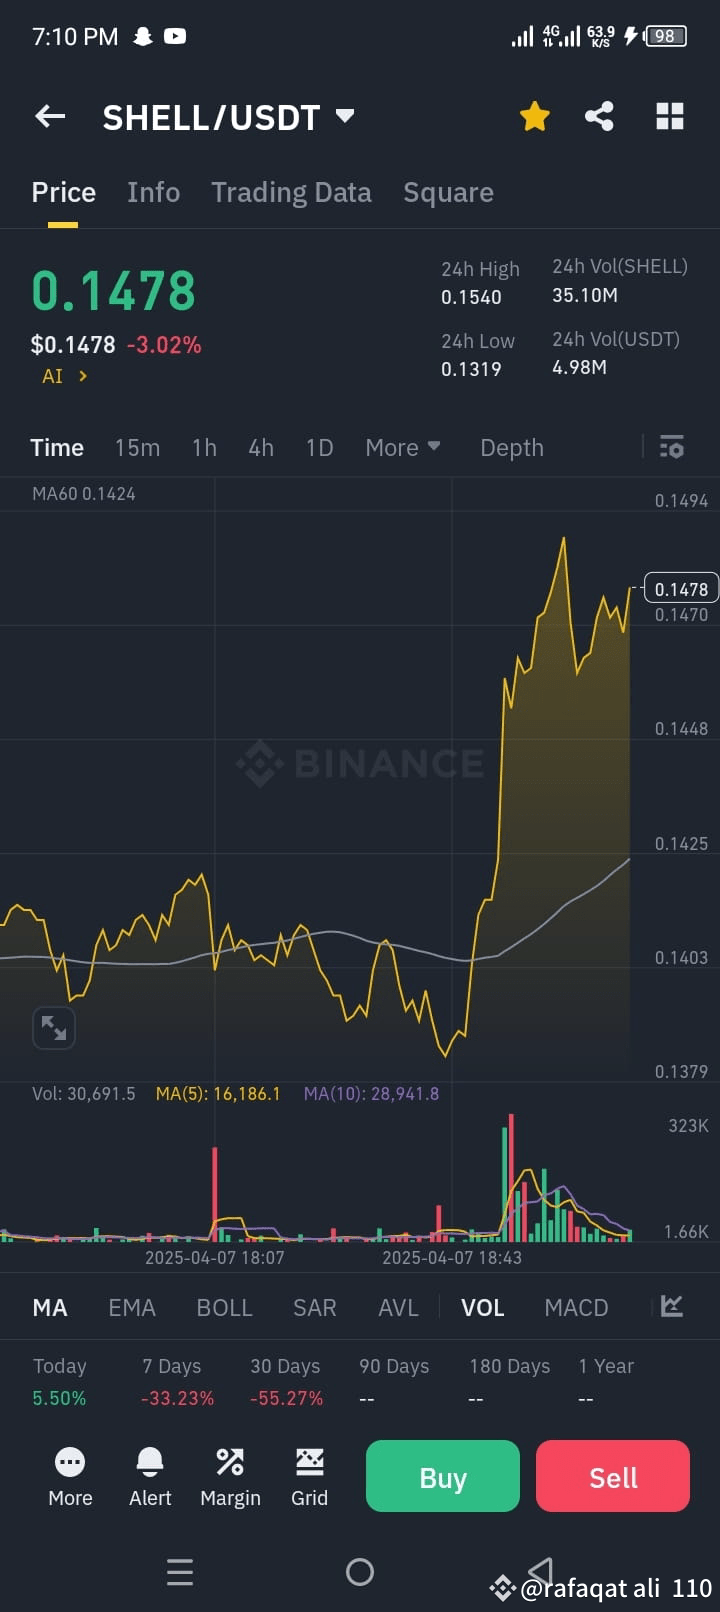Enable the SAR indicator

314,1307
